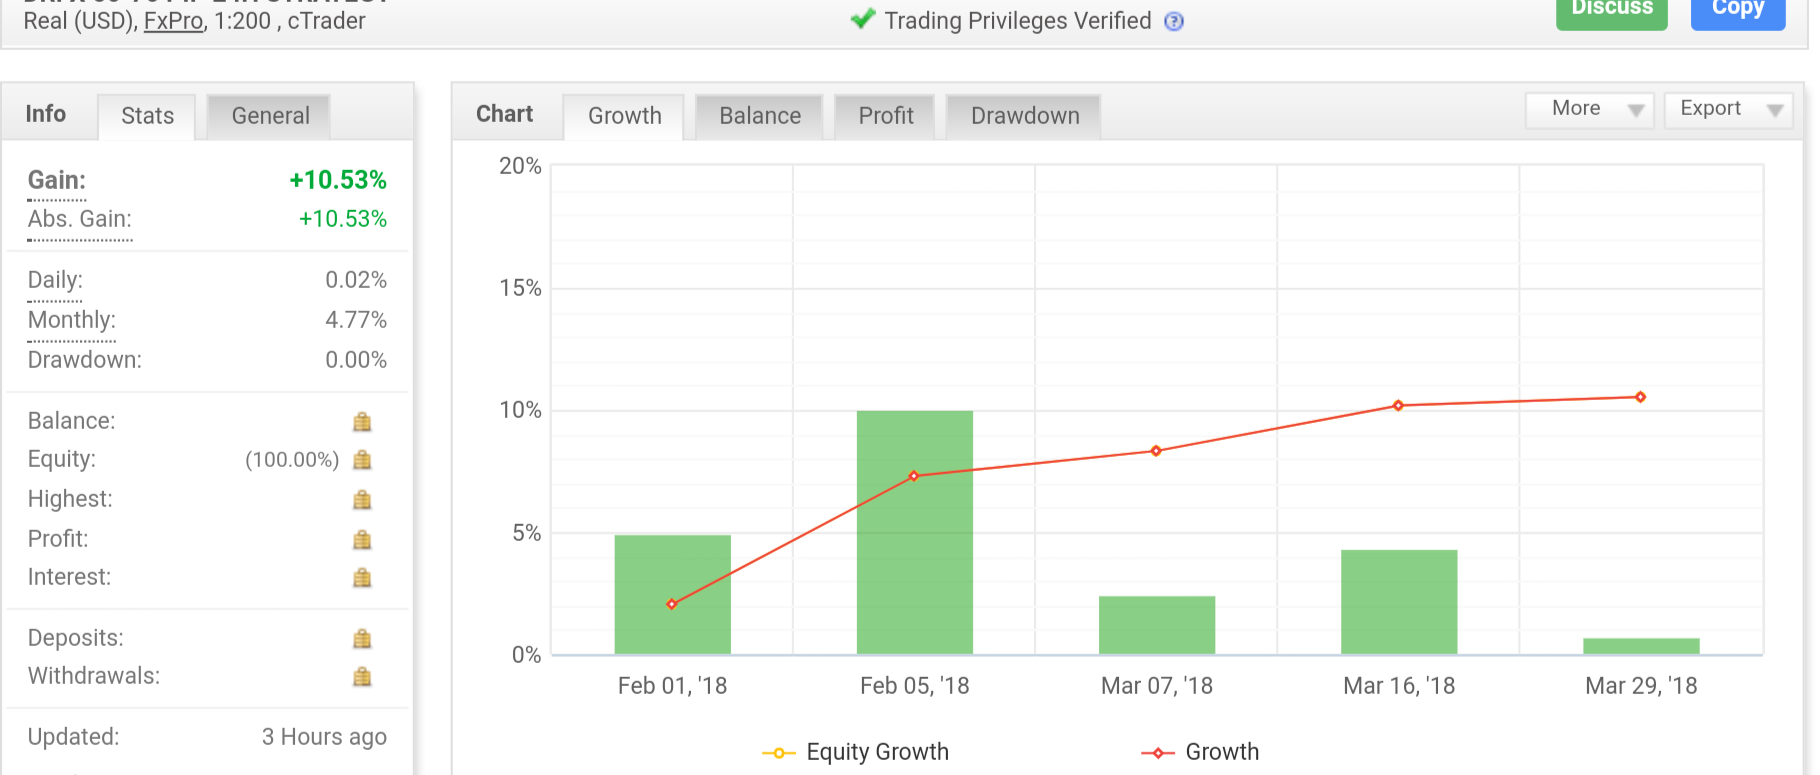Screen dimensions: 1820x775
Task: Expand the Export dropdown
Action: pyautogui.click(x=1727, y=109)
